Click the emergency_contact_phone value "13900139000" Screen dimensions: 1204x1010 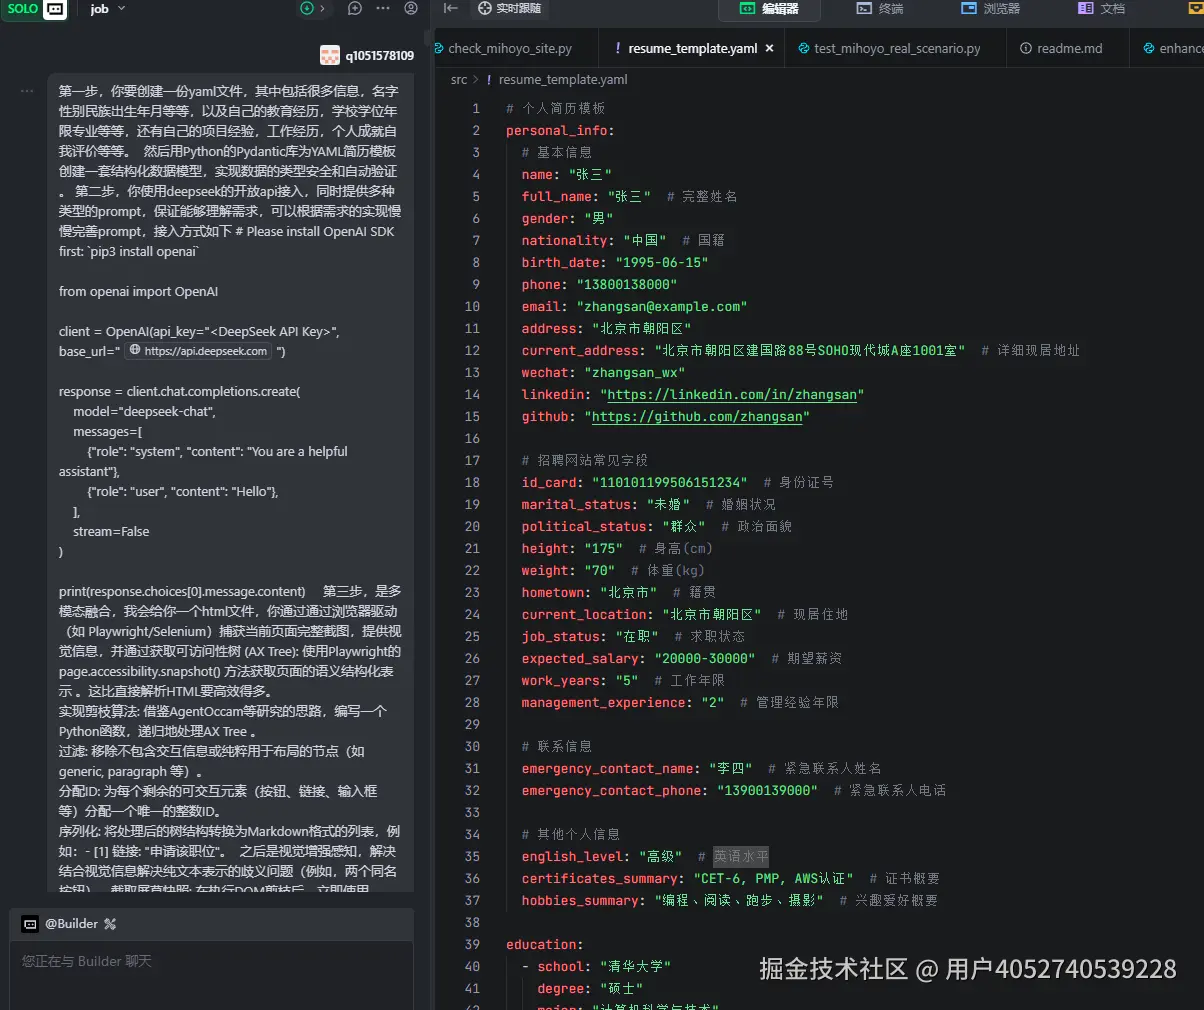pos(767,791)
